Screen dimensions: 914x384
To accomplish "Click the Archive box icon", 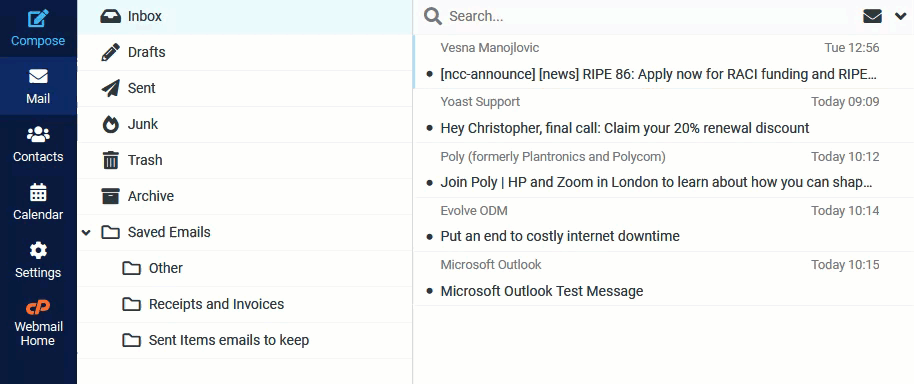I will pyautogui.click(x=110, y=196).
